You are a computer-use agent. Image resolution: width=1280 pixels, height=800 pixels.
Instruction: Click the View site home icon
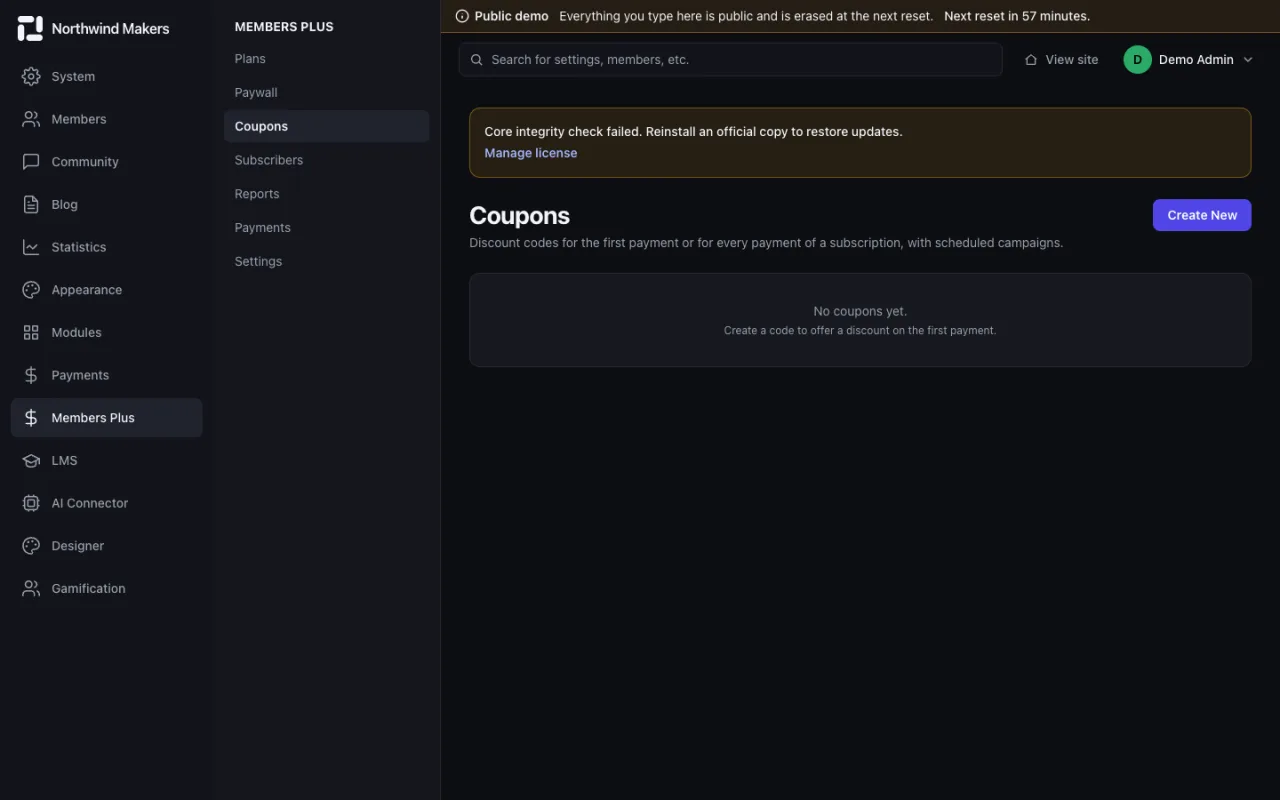(x=1031, y=60)
